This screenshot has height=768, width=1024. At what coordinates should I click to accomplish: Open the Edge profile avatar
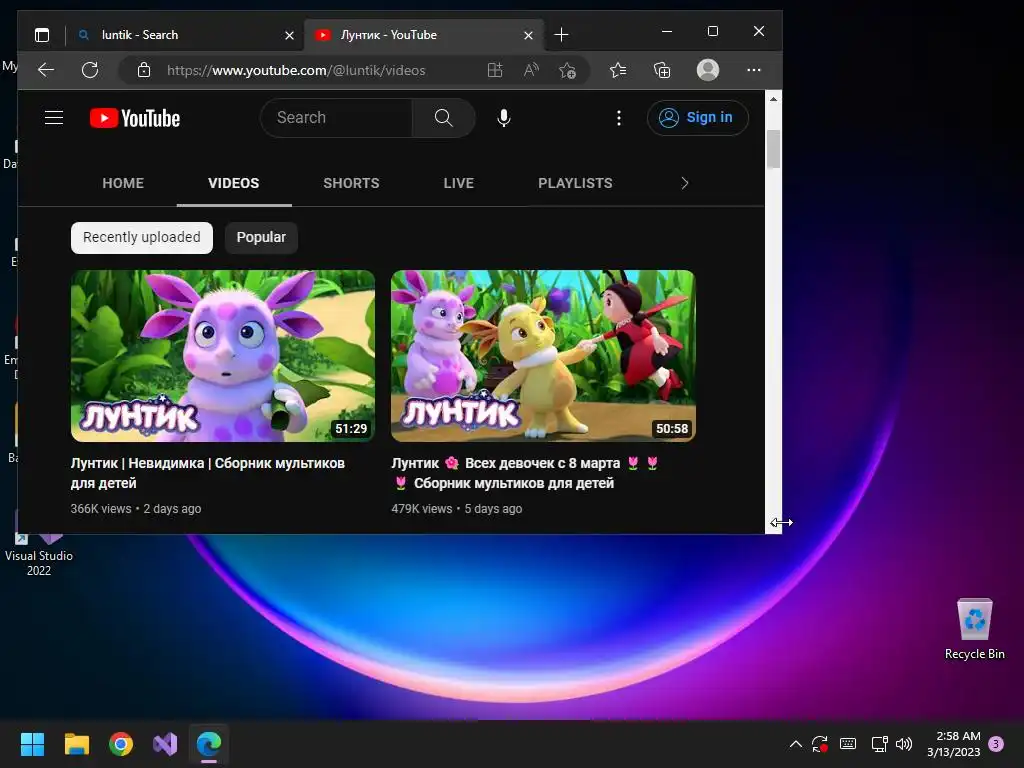coord(708,70)
